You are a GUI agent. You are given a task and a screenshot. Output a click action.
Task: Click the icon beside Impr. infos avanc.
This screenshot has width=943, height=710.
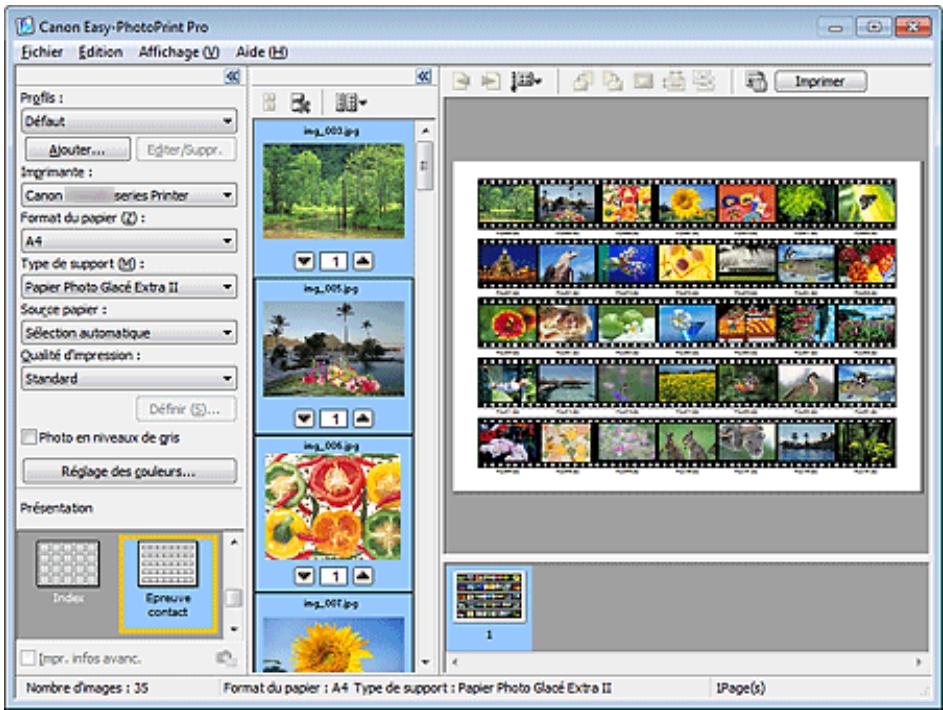[226, 658]
